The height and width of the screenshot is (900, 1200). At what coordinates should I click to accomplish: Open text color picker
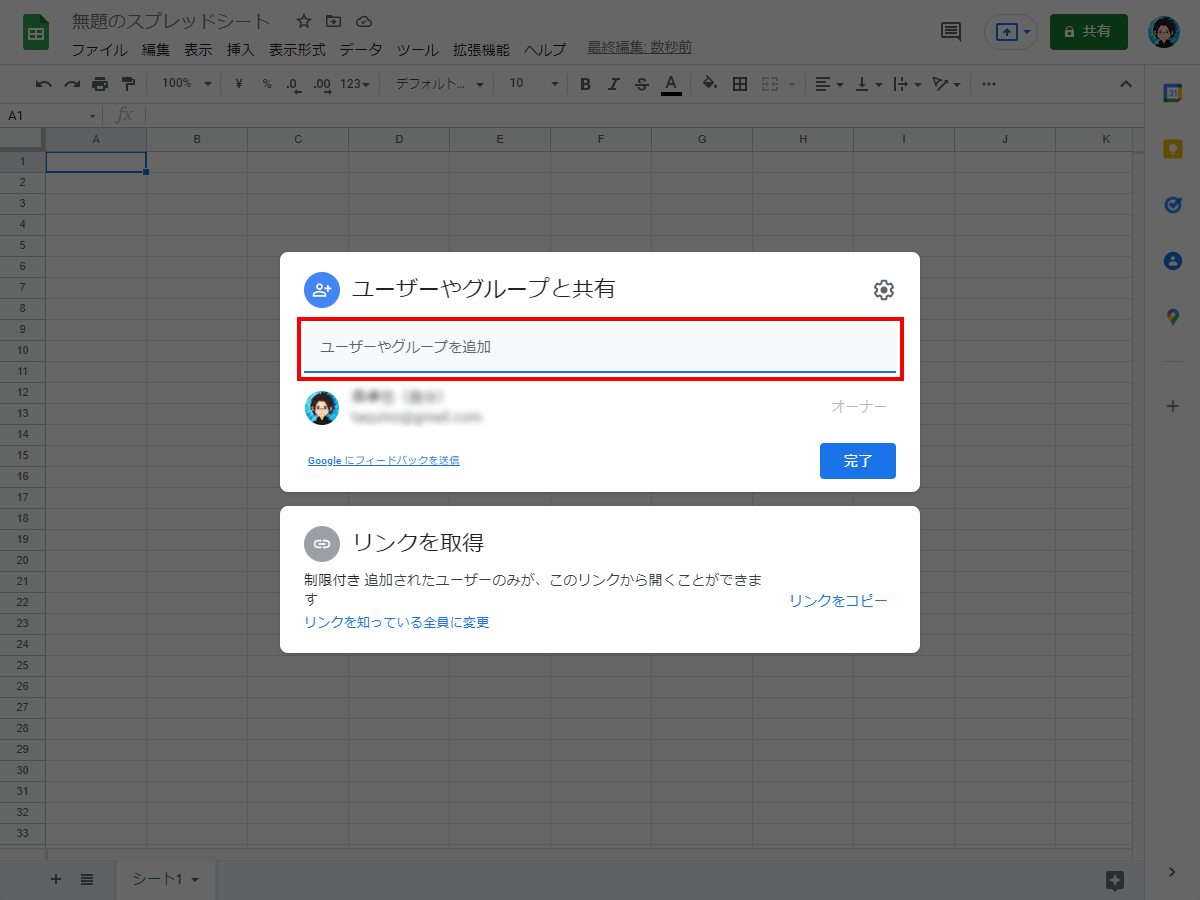point(671,84)
